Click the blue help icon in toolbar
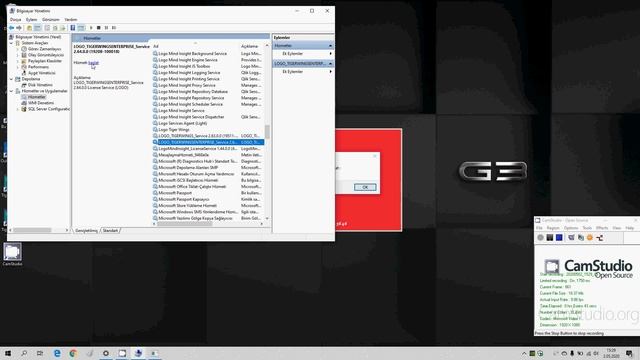 pos(73,28)
